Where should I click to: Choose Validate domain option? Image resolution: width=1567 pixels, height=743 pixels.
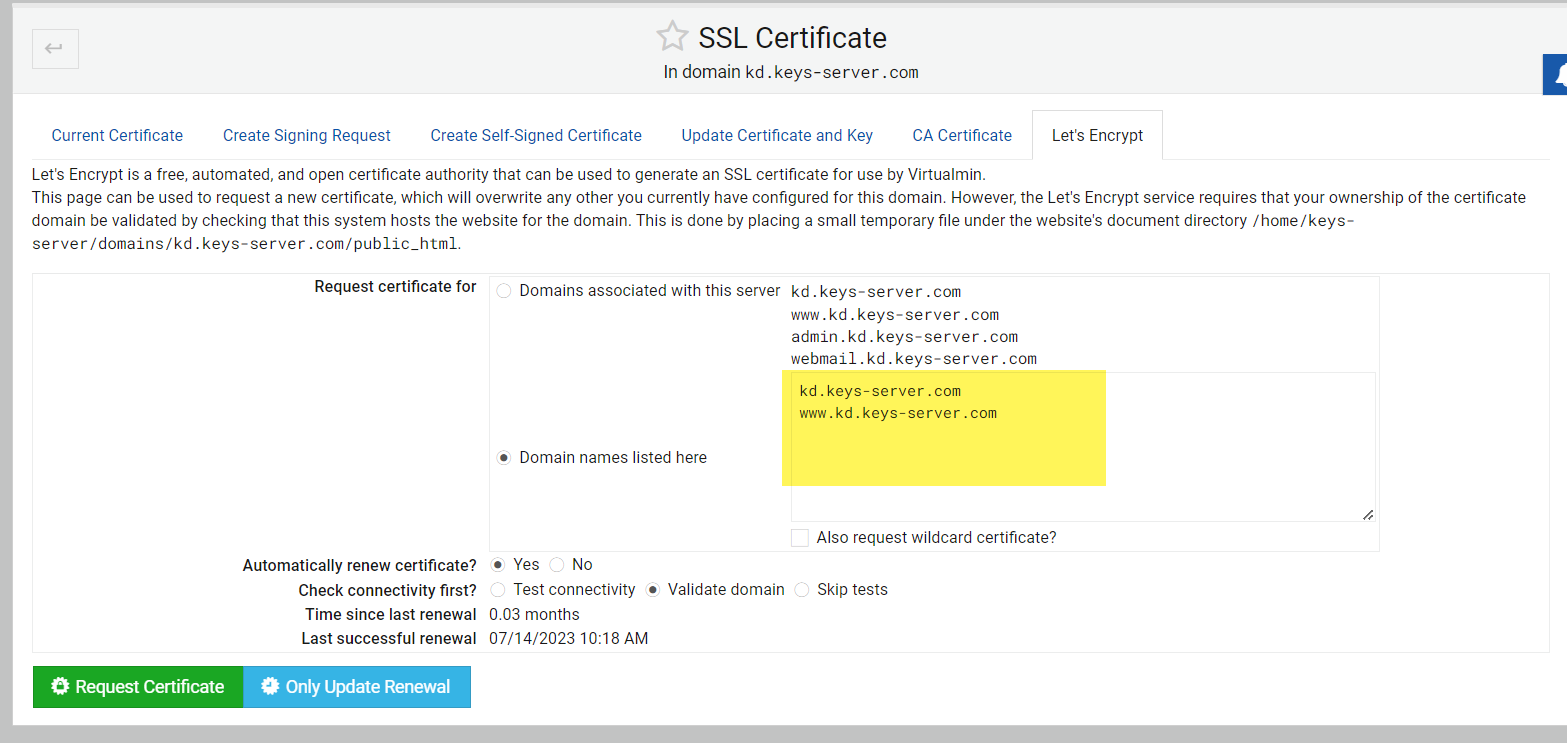(x=653, y=590)
